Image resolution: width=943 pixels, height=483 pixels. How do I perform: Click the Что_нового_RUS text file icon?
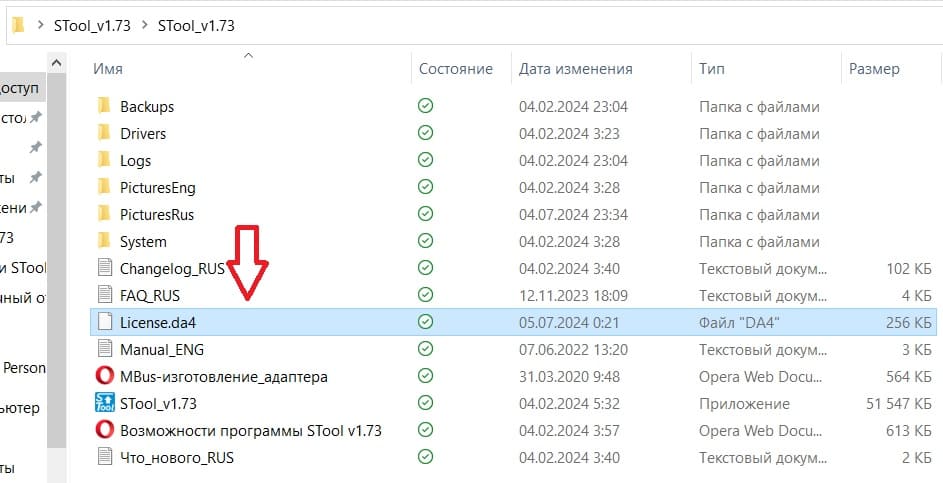pyautogui.click(x=105, y=457)
